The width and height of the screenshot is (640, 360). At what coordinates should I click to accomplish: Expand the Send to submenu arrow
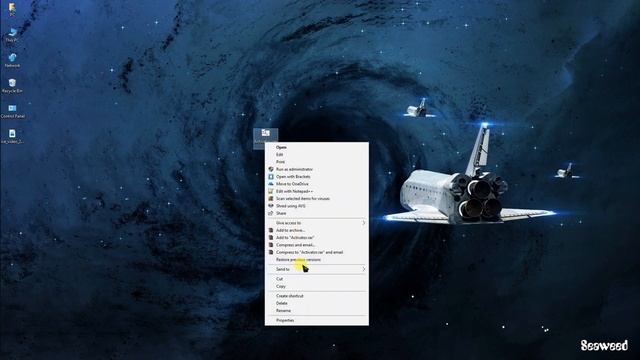[x=363, y=269]
